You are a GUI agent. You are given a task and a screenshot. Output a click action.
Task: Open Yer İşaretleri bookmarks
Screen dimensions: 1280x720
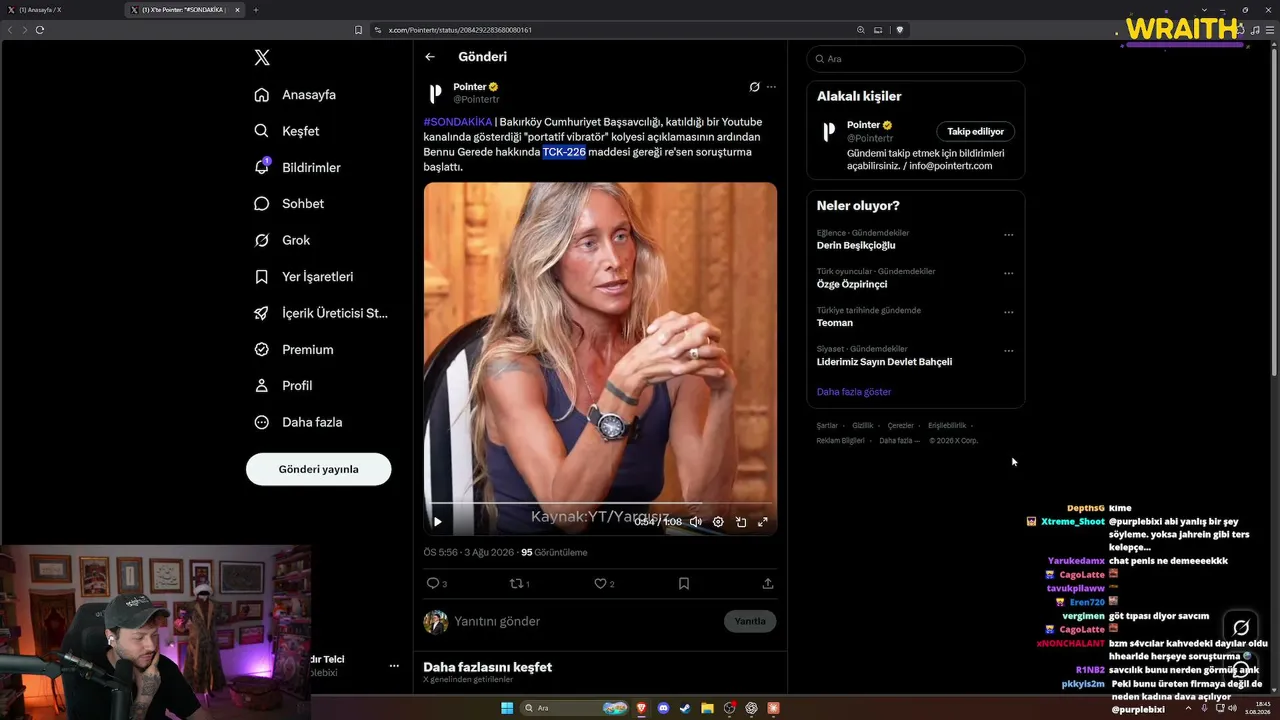[303, 277]
